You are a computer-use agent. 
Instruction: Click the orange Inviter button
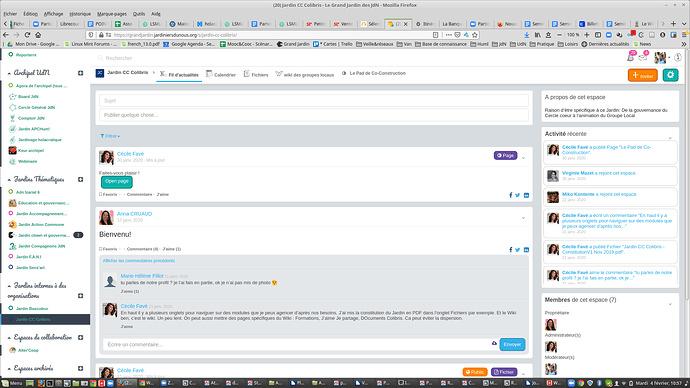(x=642, y=75)
